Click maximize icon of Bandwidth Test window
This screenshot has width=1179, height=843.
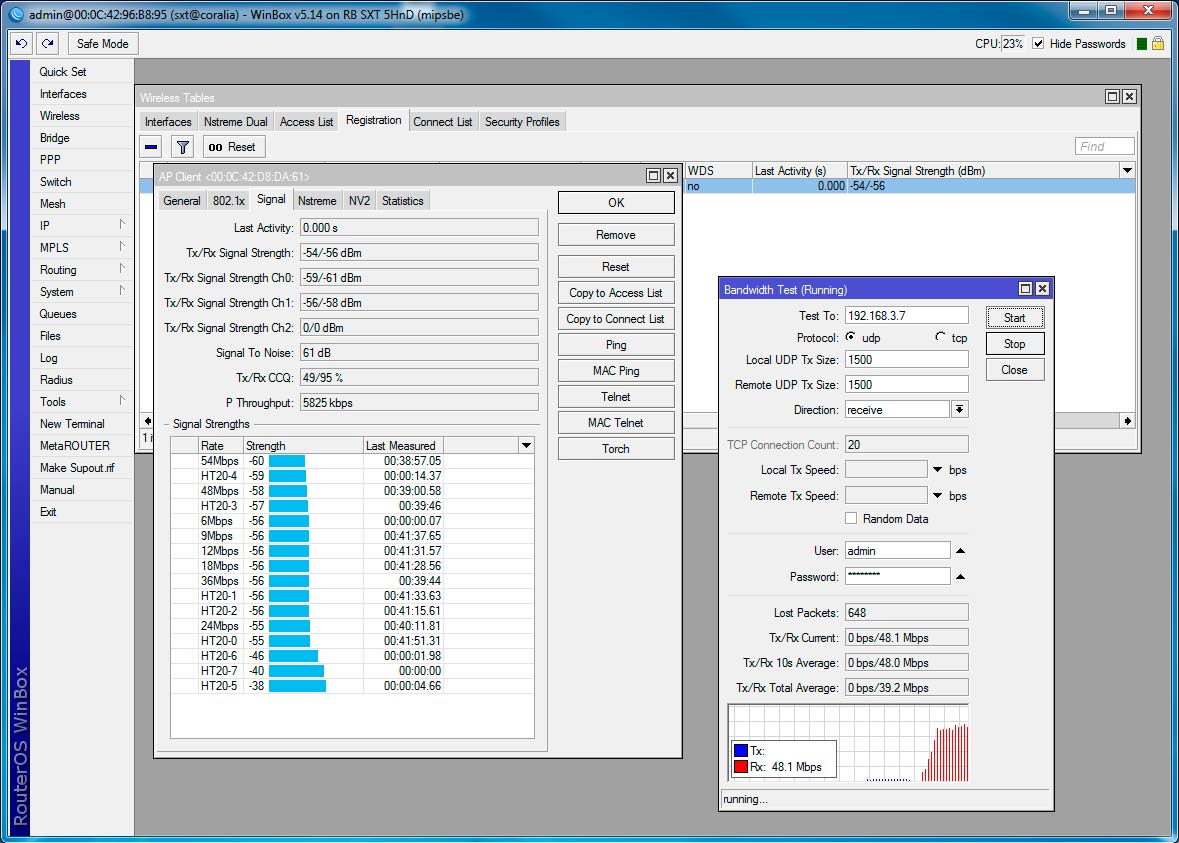(1026, 289)
